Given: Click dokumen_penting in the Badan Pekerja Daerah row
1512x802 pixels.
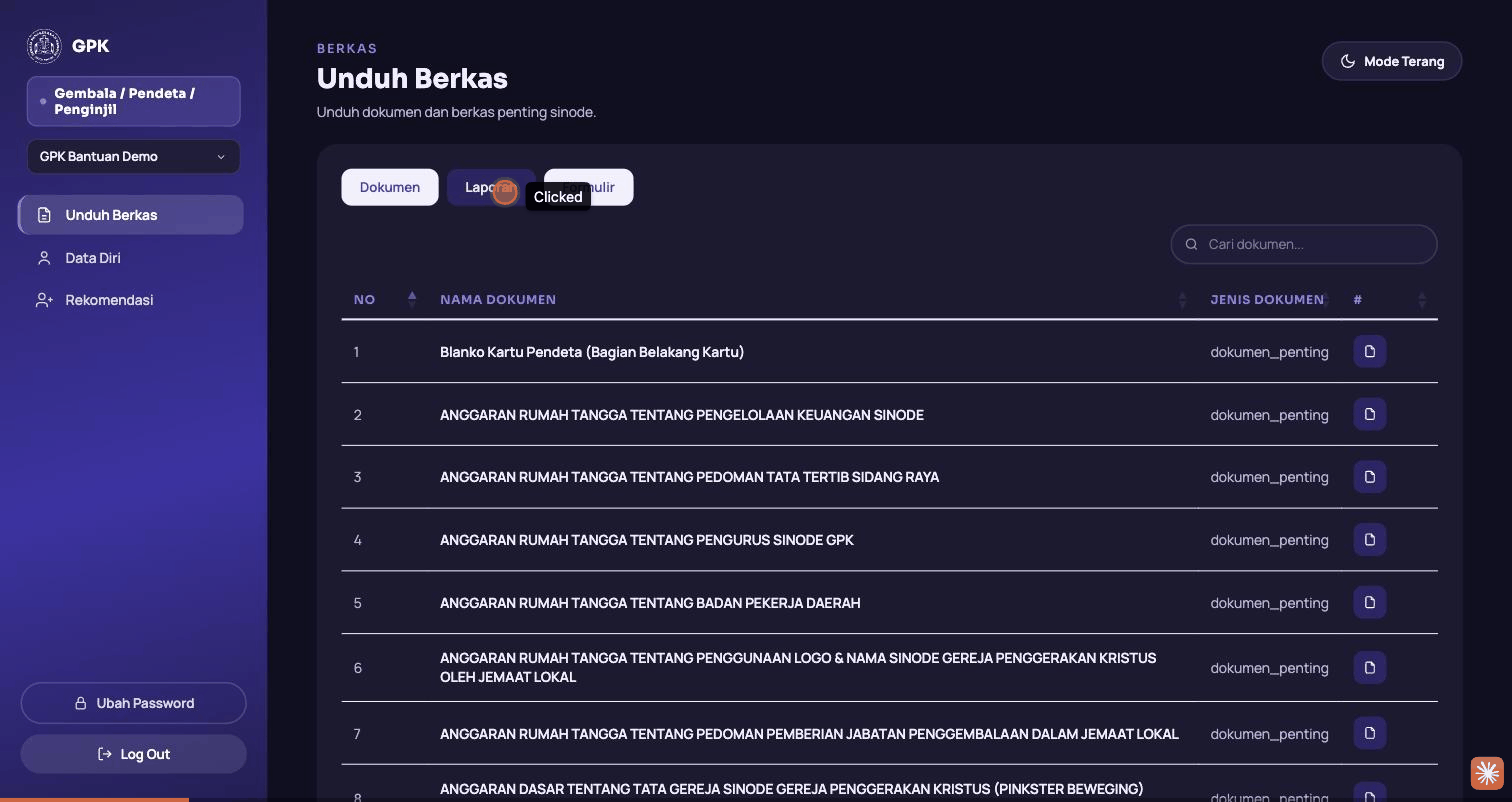Looking at the screenshot, I should coord(1269,603).
